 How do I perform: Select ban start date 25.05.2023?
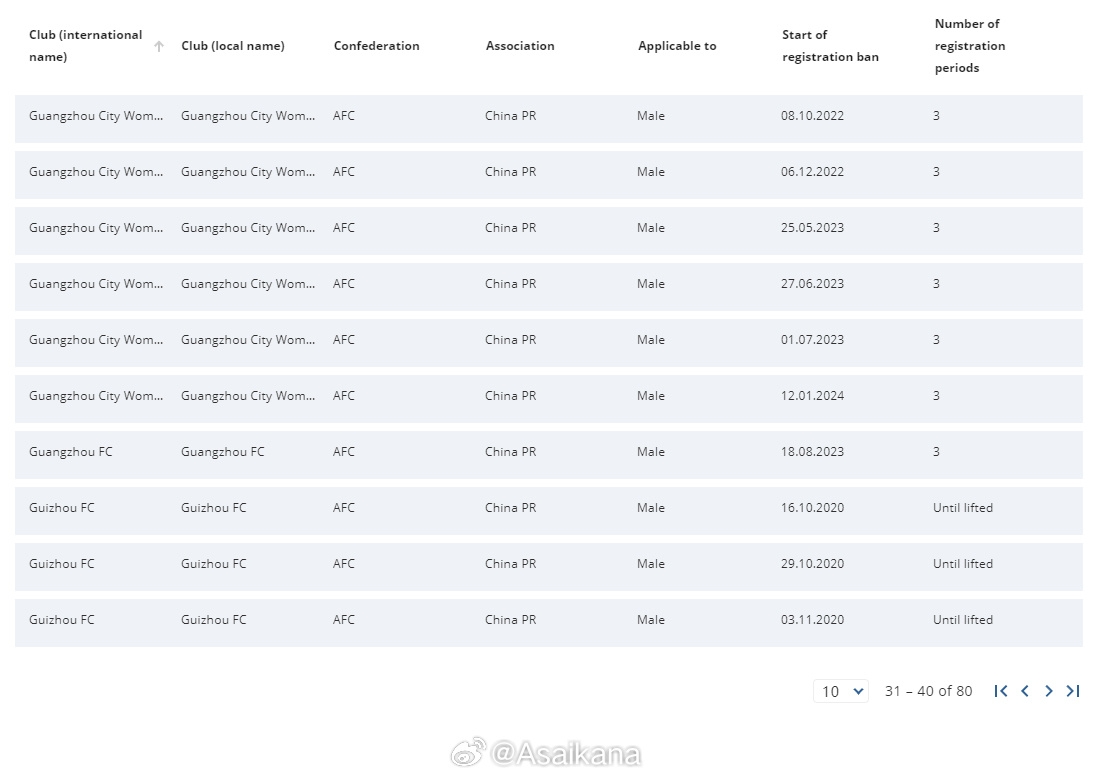coord(812,228)
